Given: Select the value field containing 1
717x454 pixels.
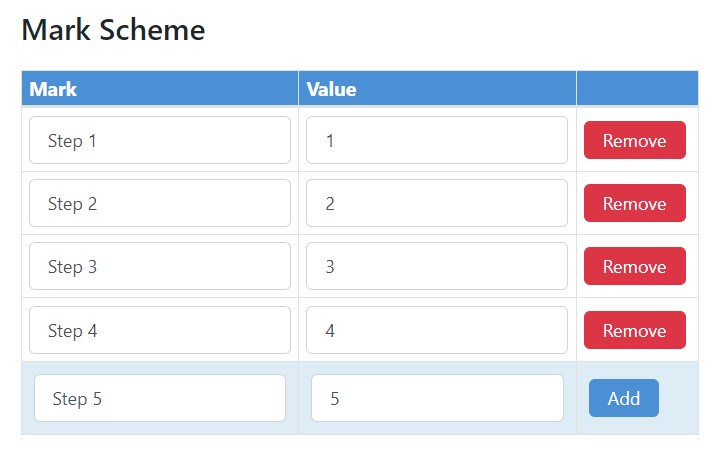Looking at the screenshot, I should pyautogui.click(x=437, y=140).
